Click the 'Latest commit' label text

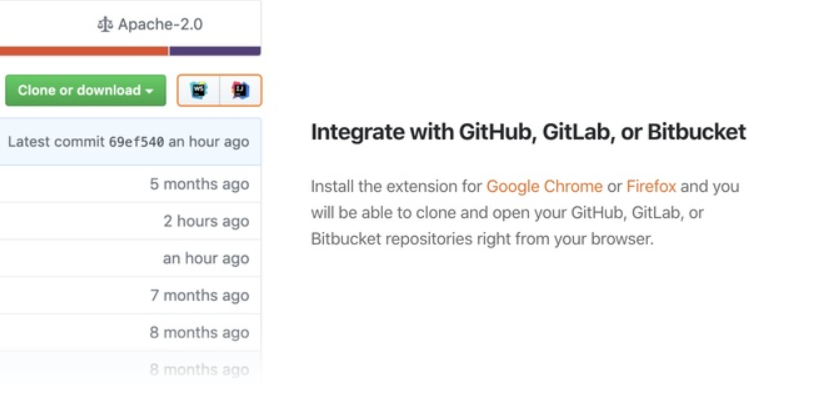[x=56, y=142]
